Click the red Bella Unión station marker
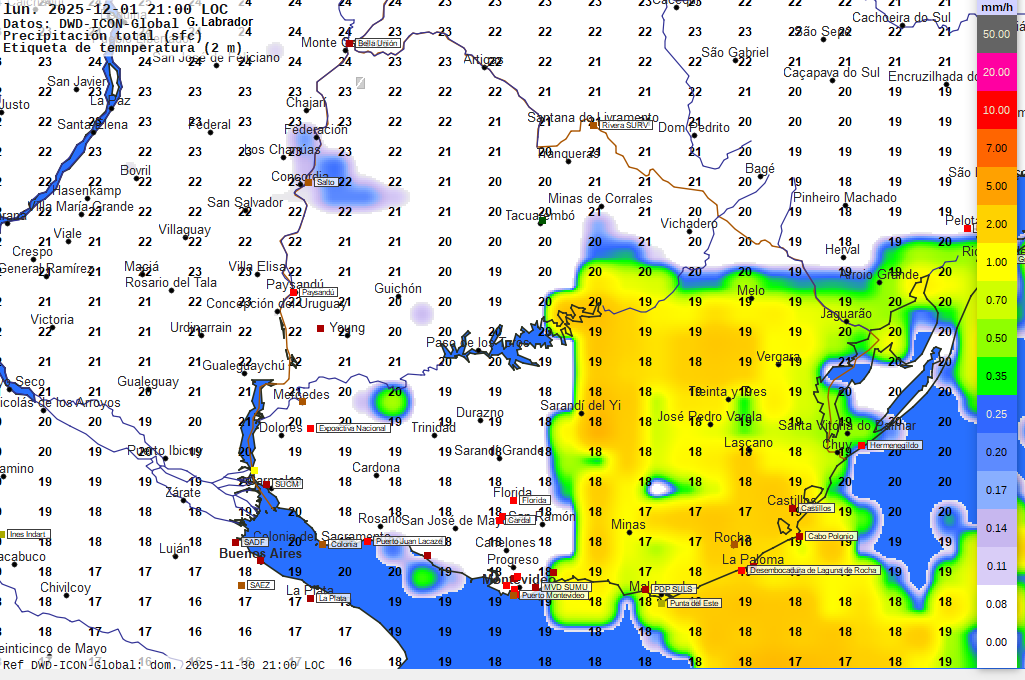Image resolution: width=1025 pixels, height=680 pixels. (347, 43)
